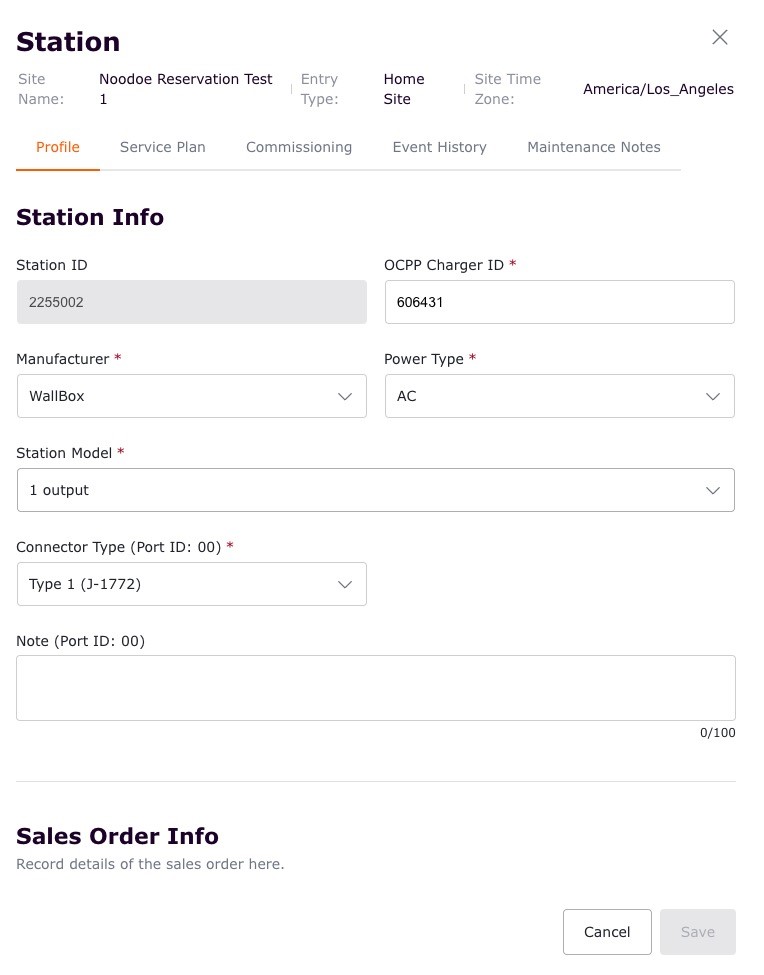The height and width of the screenshot is (975, 764).
Task: Click the chevron arrow in the Connector Type field
Action: (345, 585)
